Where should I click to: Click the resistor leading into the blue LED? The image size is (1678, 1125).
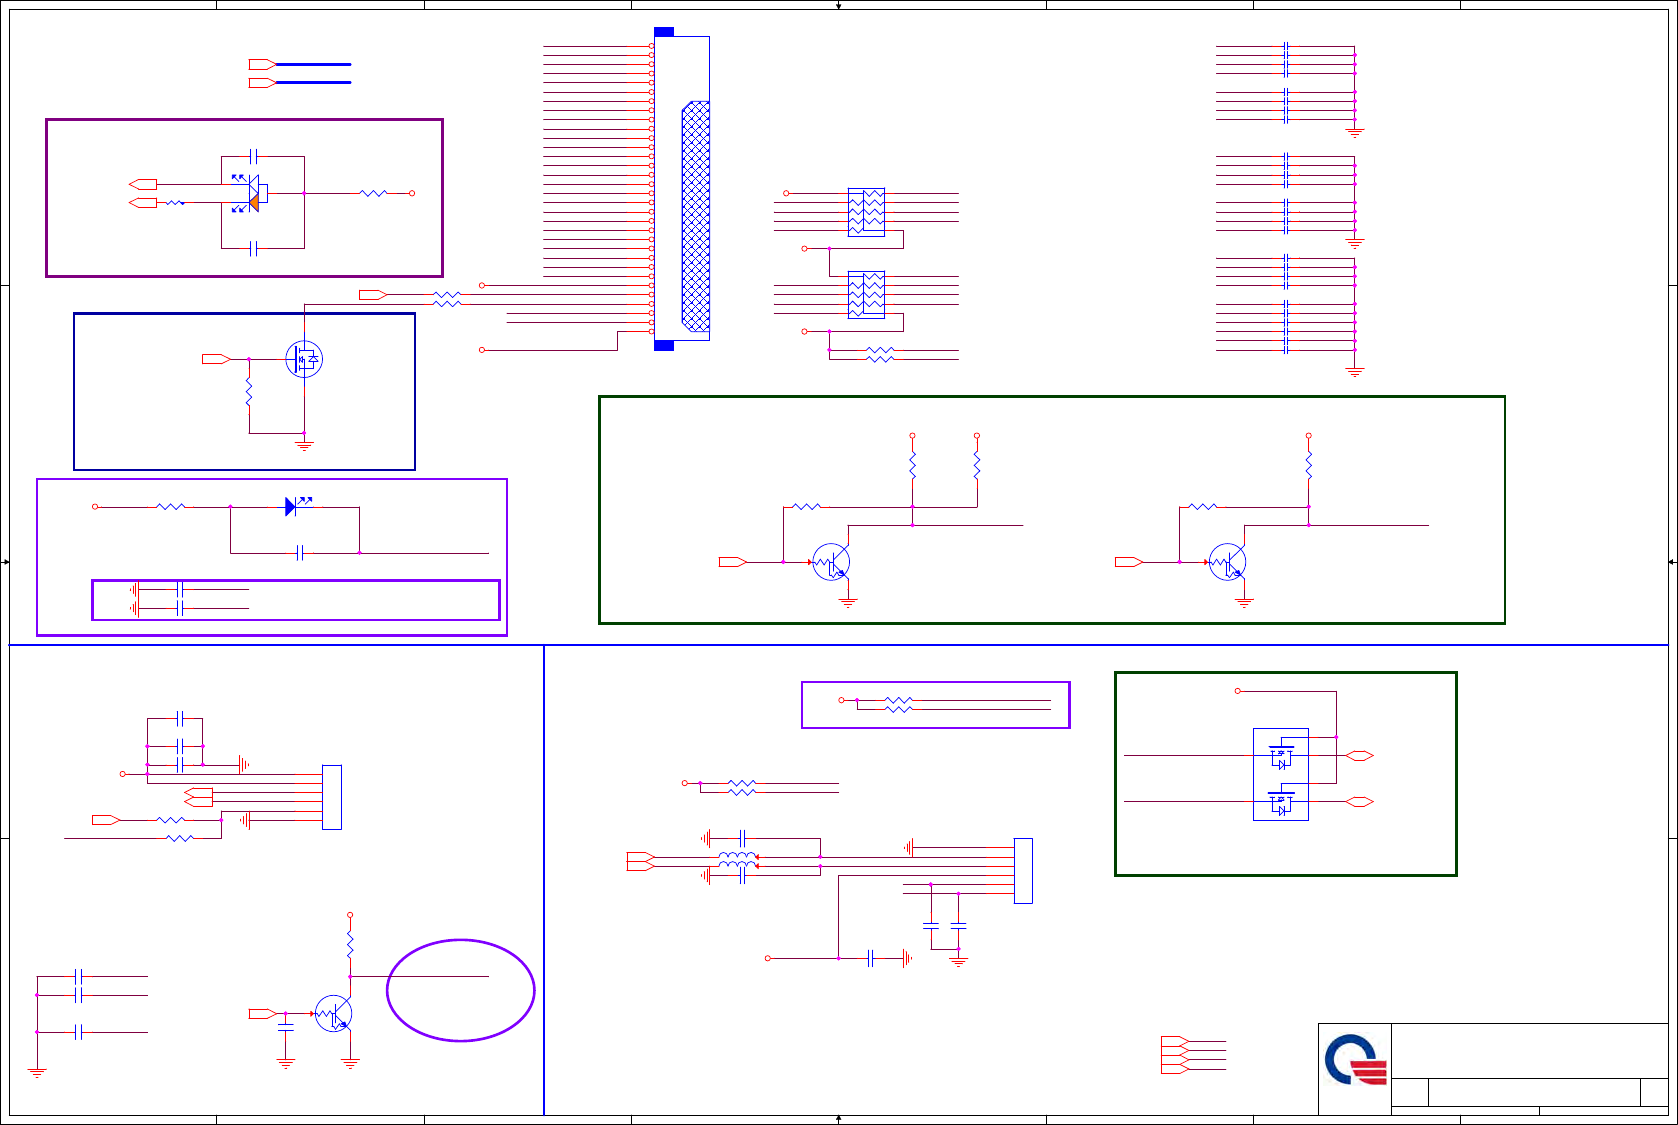coord(171,507)
